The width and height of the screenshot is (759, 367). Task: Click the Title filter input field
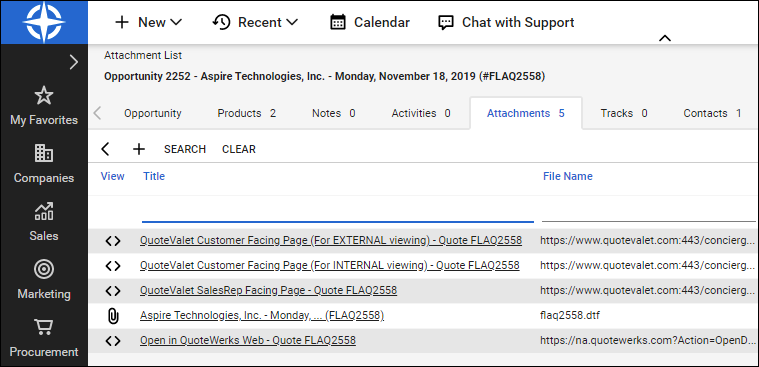coord(338,212)
